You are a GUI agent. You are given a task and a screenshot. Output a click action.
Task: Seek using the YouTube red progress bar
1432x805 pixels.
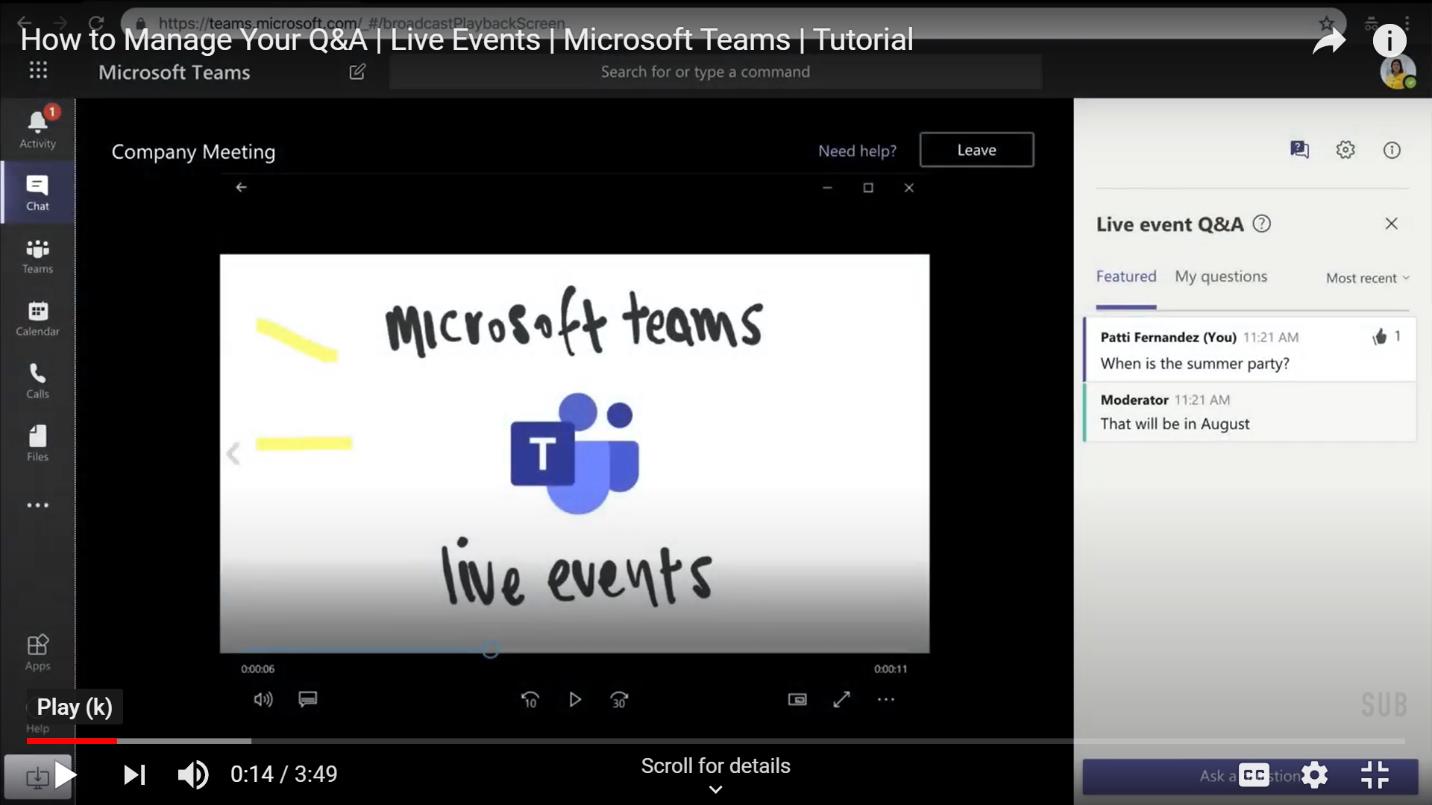click(x=715, y=741)
